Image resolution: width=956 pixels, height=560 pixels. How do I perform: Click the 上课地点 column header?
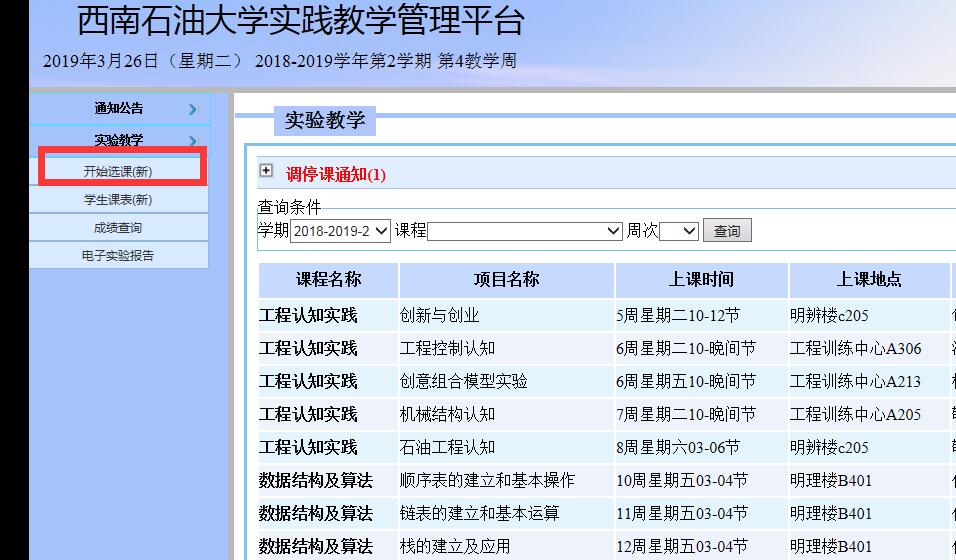coord(869,279)
